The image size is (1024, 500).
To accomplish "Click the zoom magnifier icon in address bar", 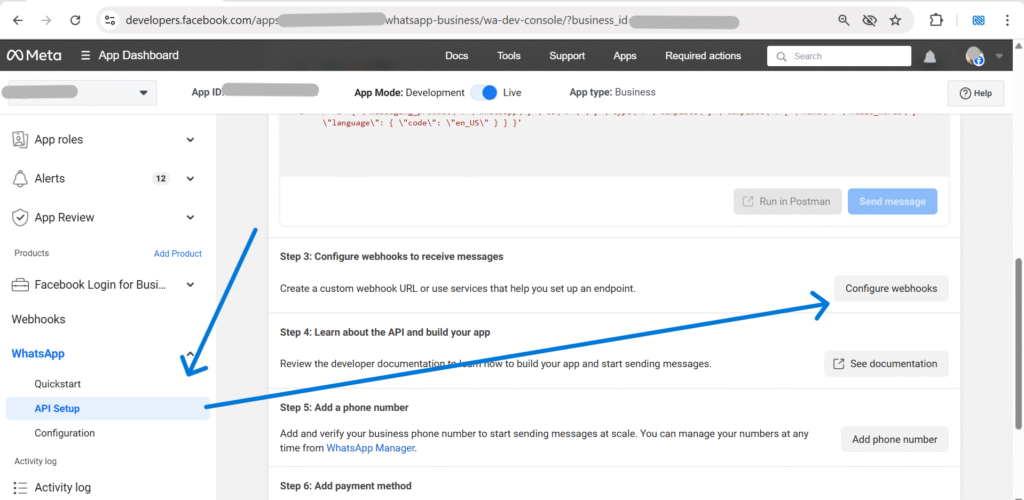I will coord(844,19).
